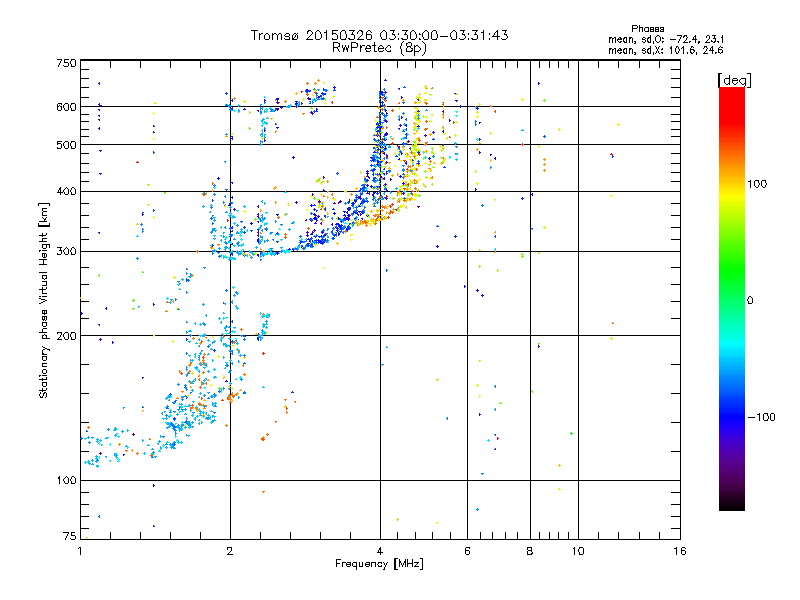The height and width of the screenshot is (600, 800).
Task: Click x-axis tick label '16'
Action: (680, 551)
